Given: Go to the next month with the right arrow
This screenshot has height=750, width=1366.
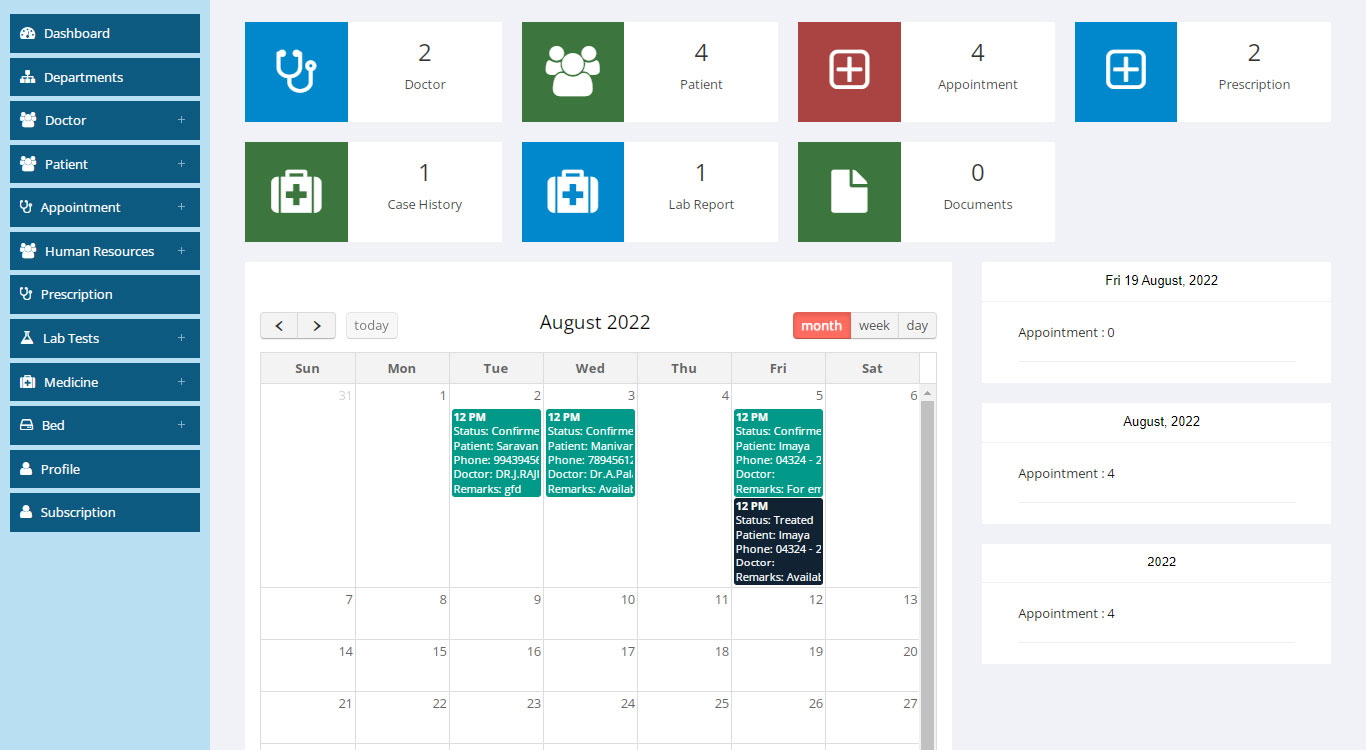Looking at the screenshot, I should 317,325.
